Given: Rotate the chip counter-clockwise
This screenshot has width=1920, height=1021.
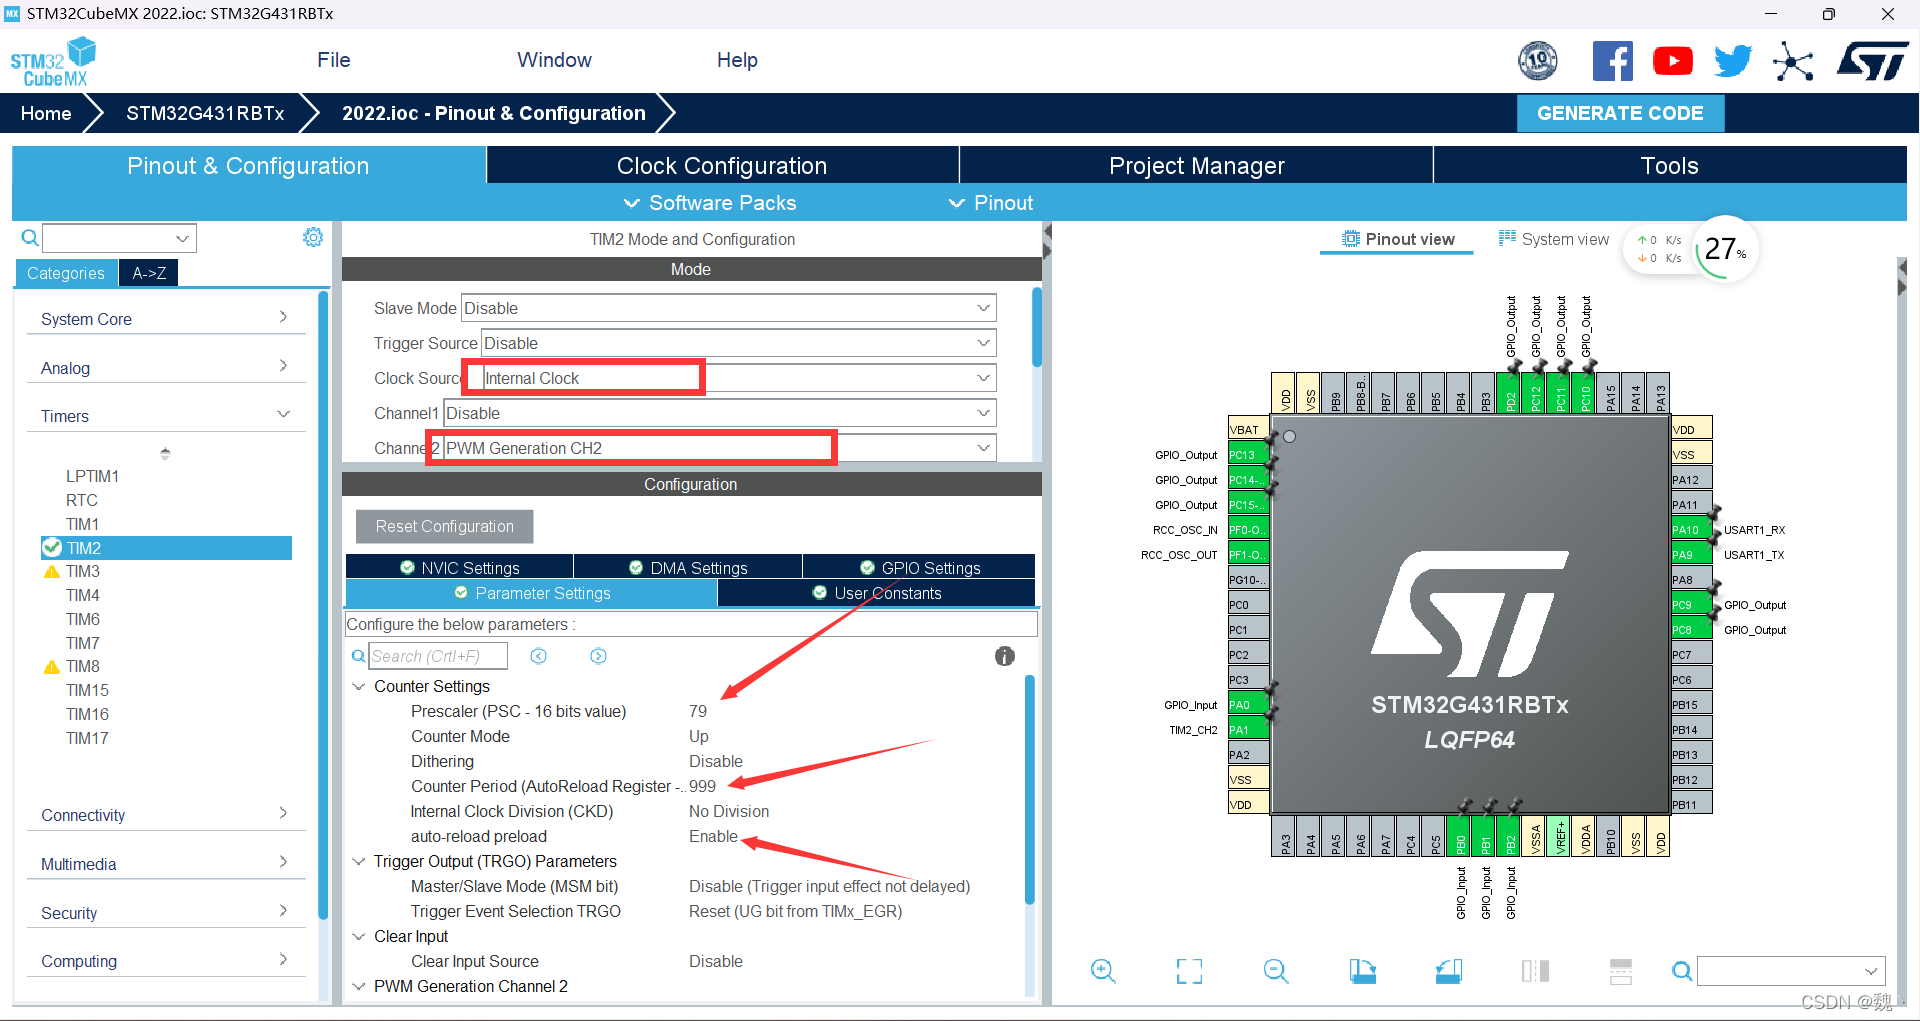Looking at the screenshot, I should point(1449,970).
